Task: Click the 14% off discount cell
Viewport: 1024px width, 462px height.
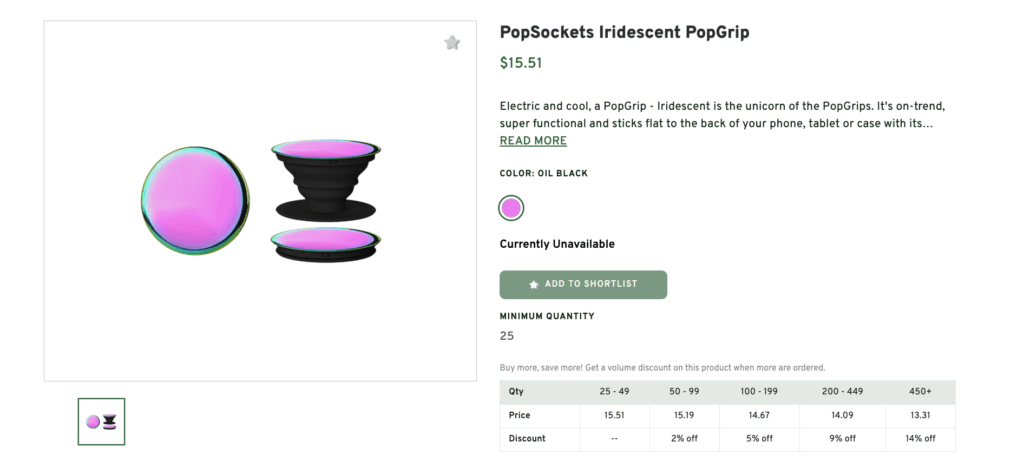Action: (920, 438)
